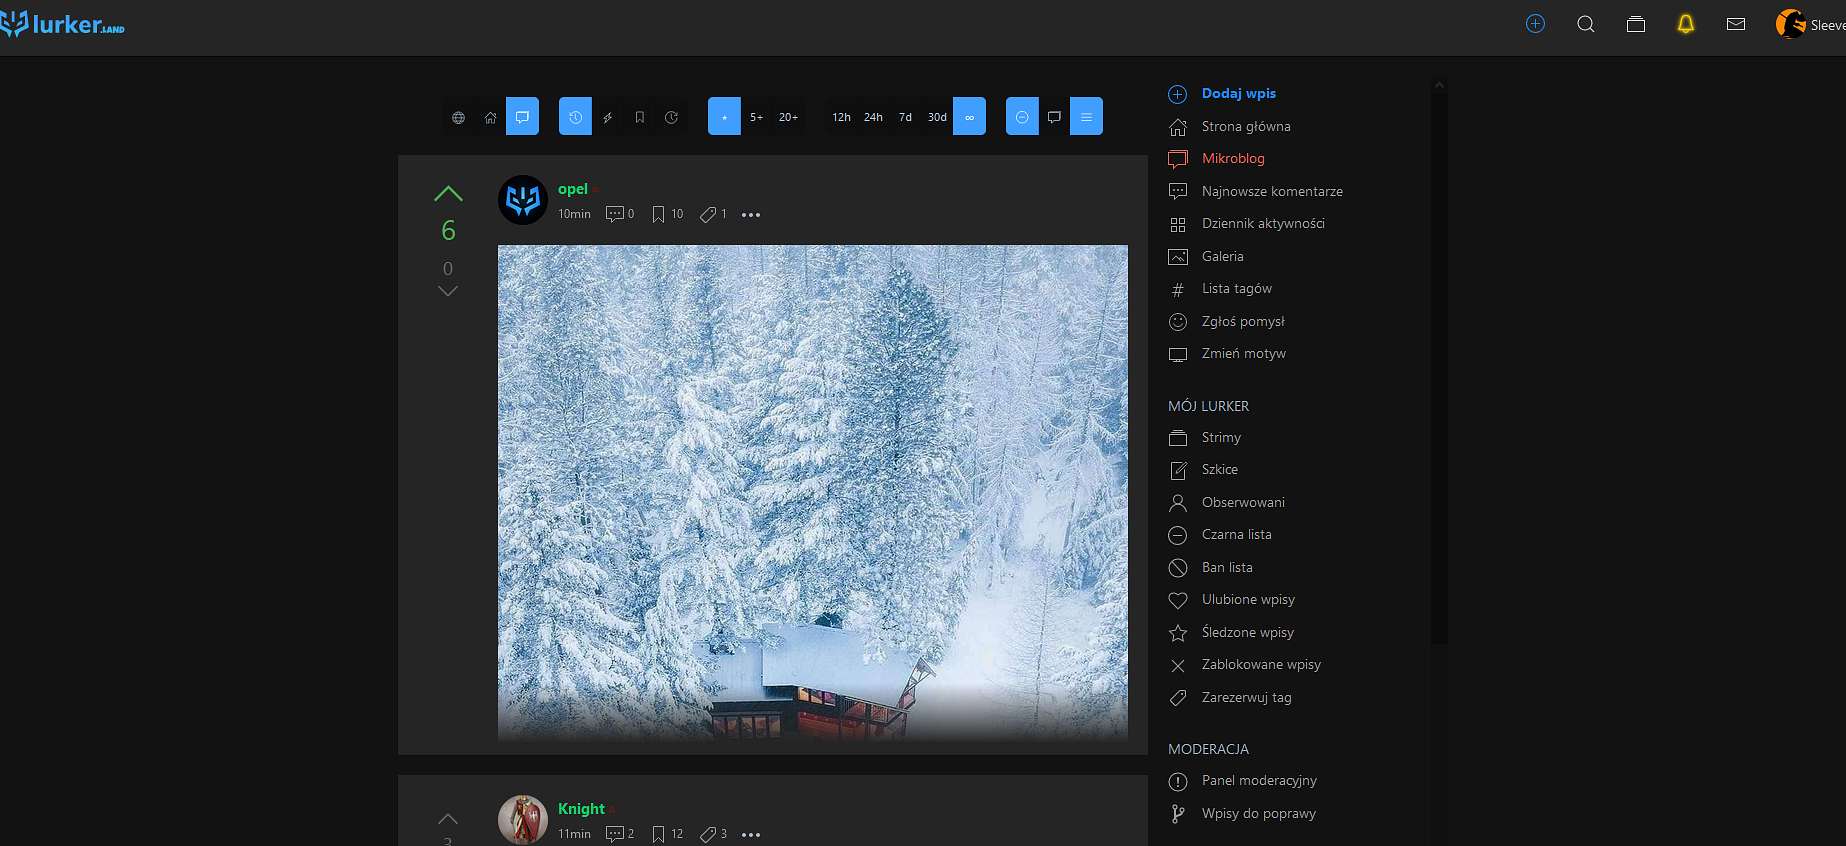Image resolution: width=1846 pixels, height=846 pixels.
Task: Filter entries with 5+ votes
Action: click(x=756, y=117)
